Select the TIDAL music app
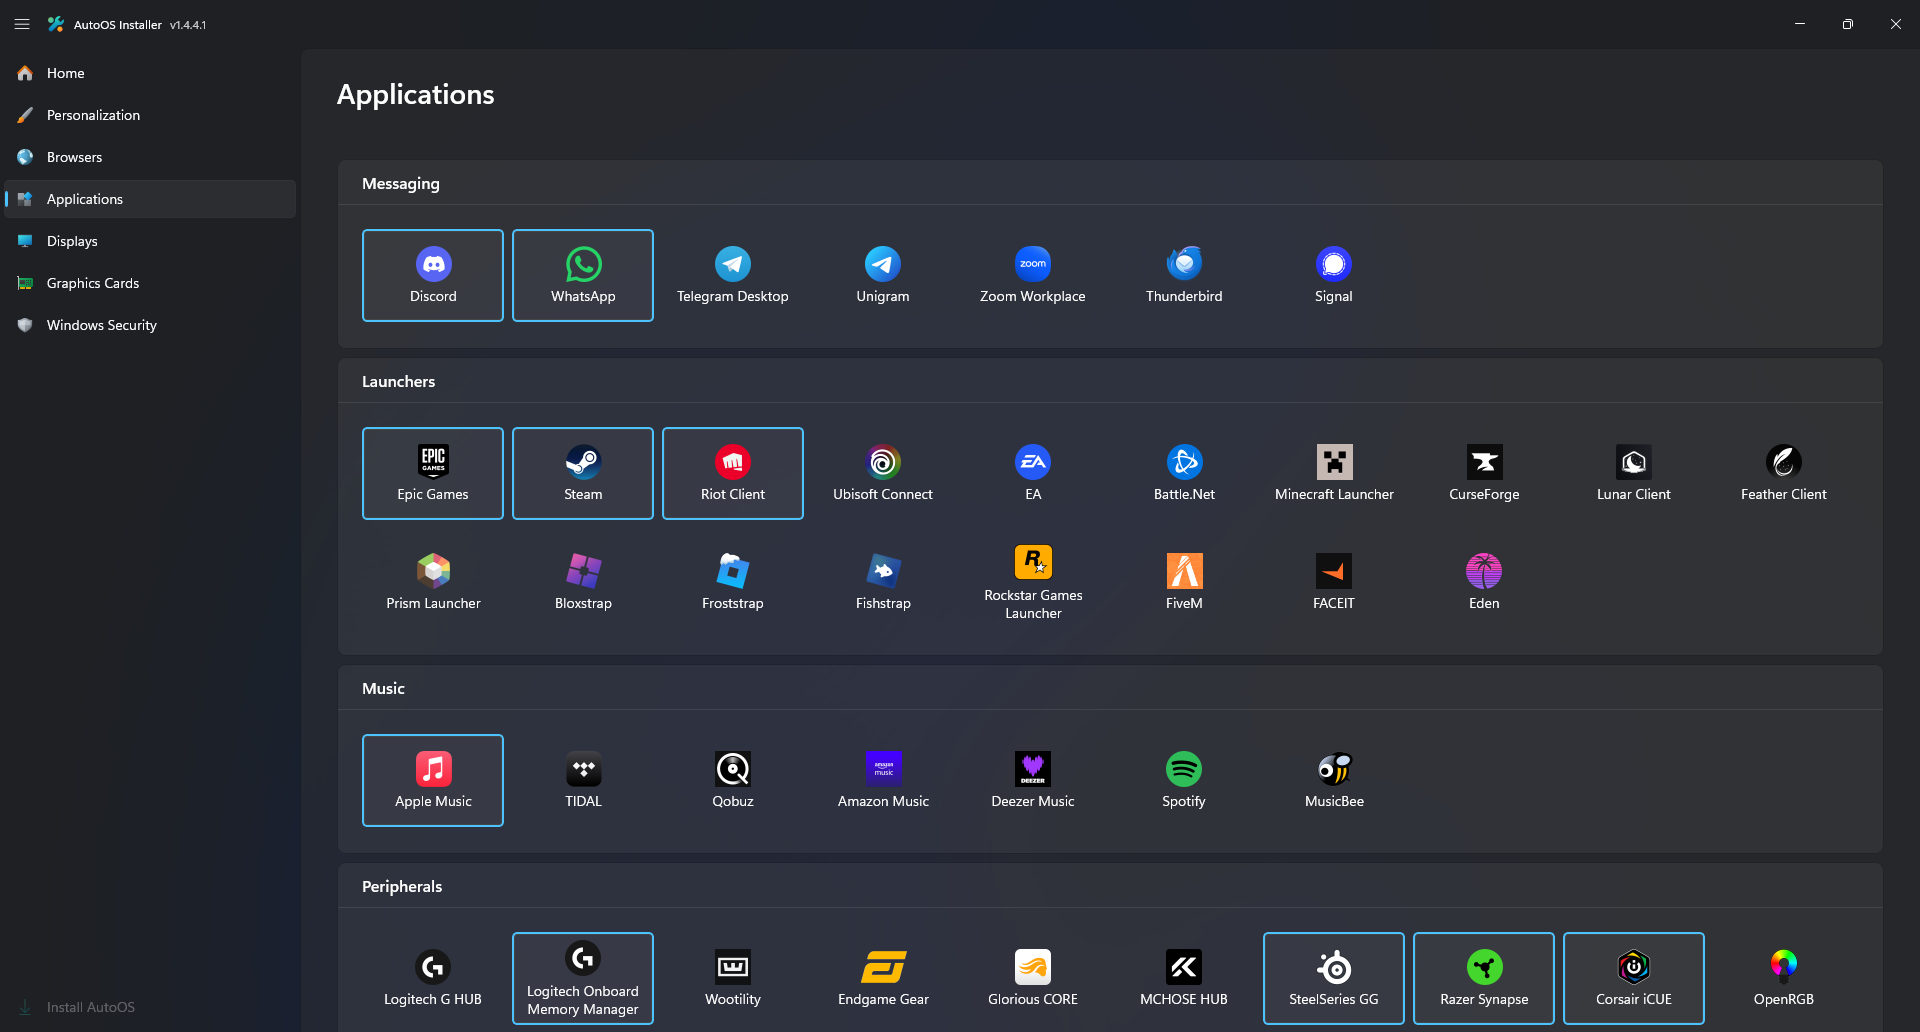This screenshot has height=1032, width=1920. click(583, 780)
